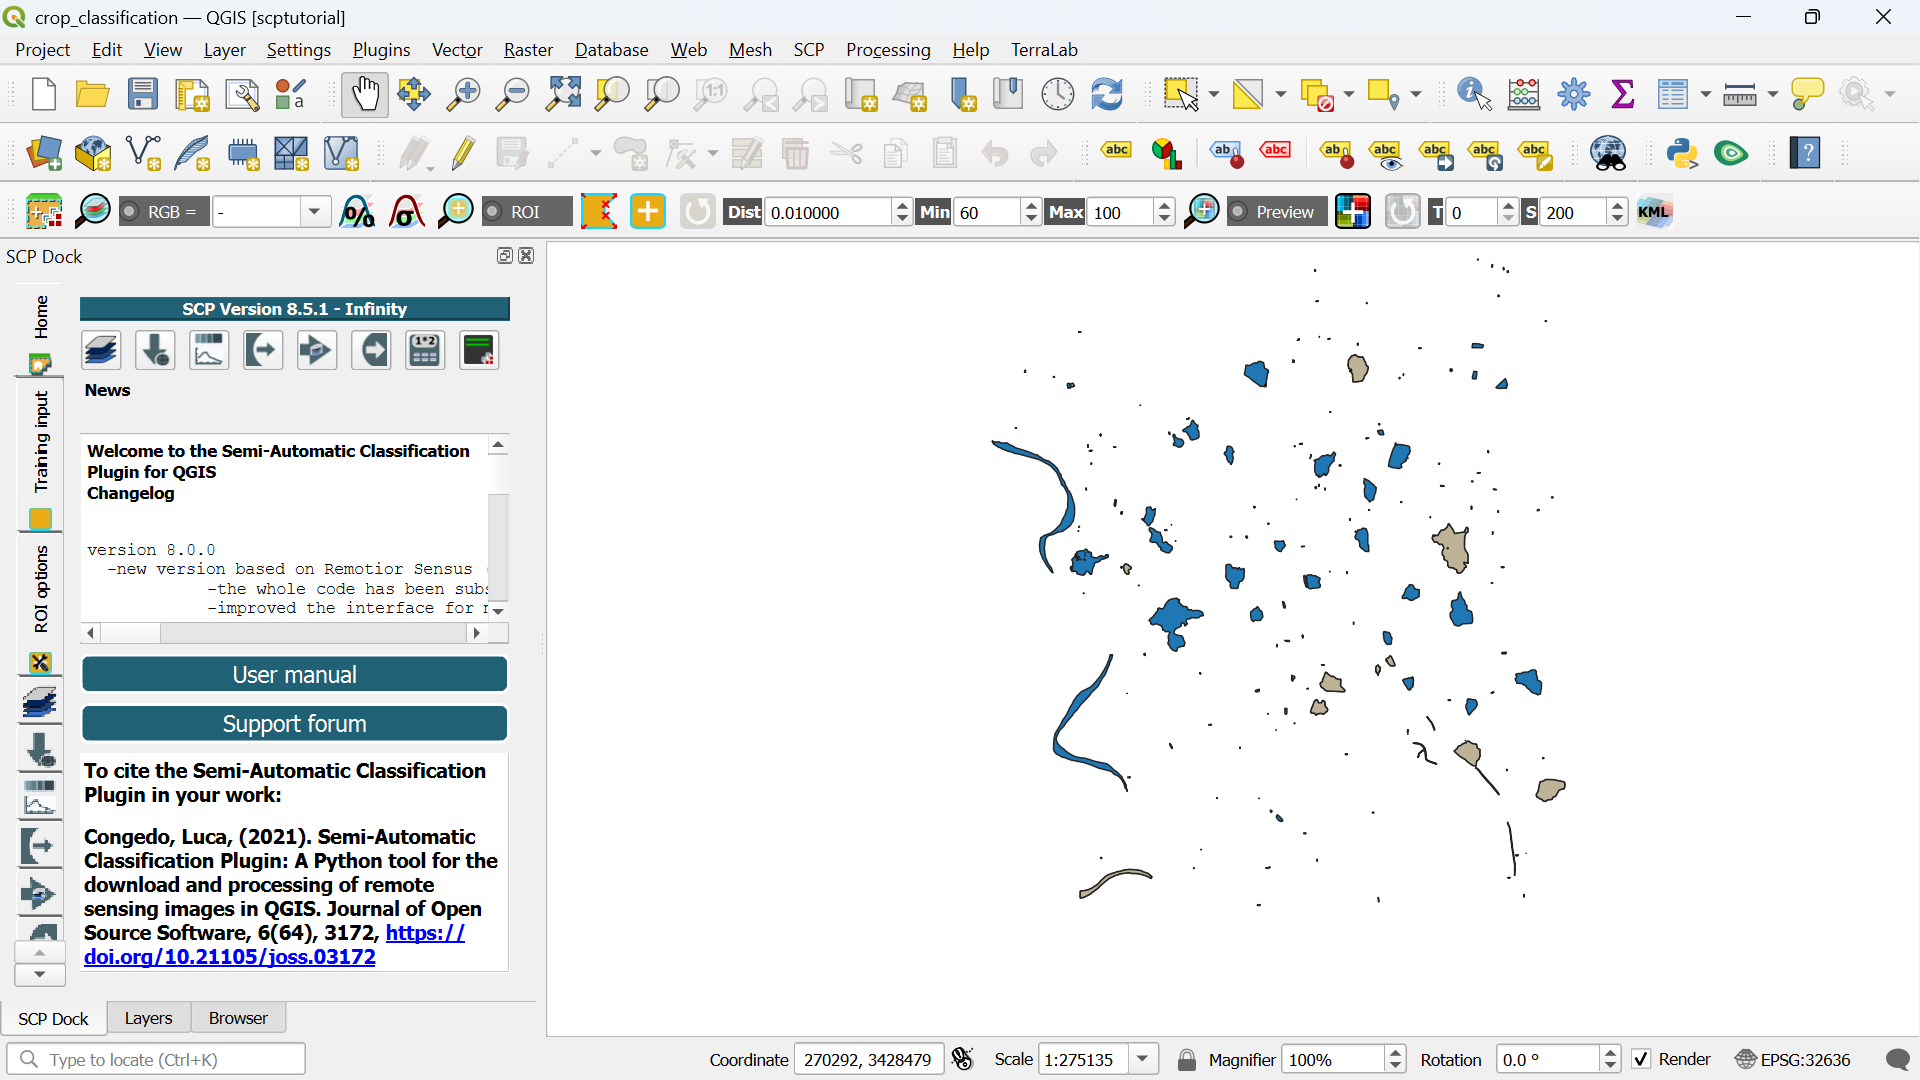Image resolution: width=1920 pixels, height=1080 pixels.
Task: Click Toggle Editing pencil icon
Action: (x=463, y=154)
